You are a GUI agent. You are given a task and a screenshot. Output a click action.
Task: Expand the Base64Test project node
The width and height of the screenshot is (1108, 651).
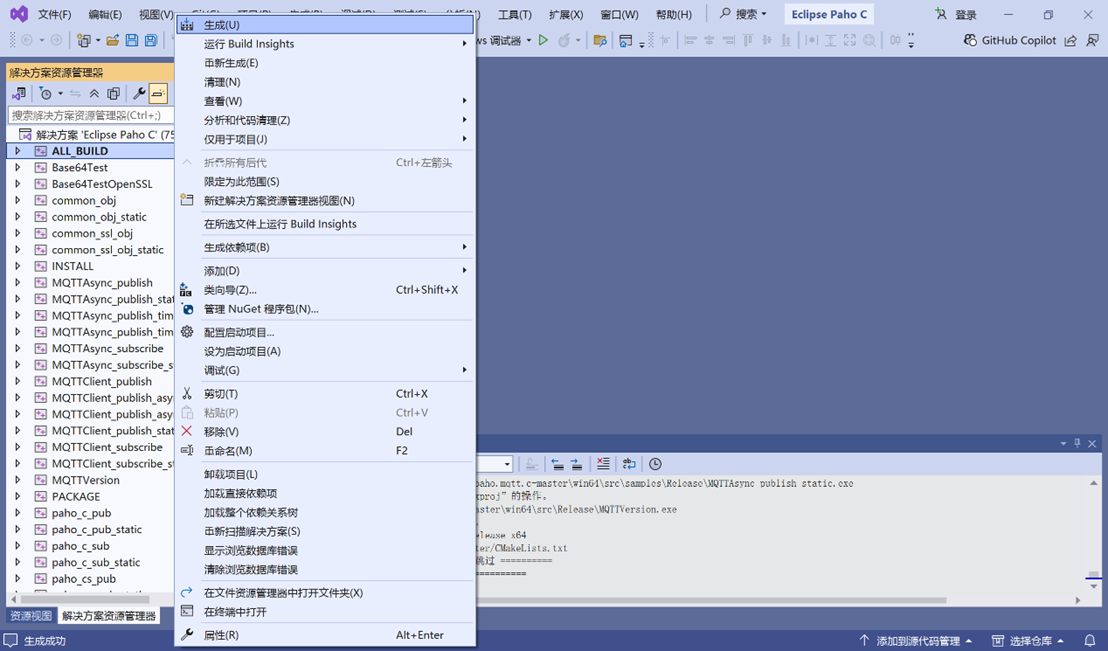[18, 168]
